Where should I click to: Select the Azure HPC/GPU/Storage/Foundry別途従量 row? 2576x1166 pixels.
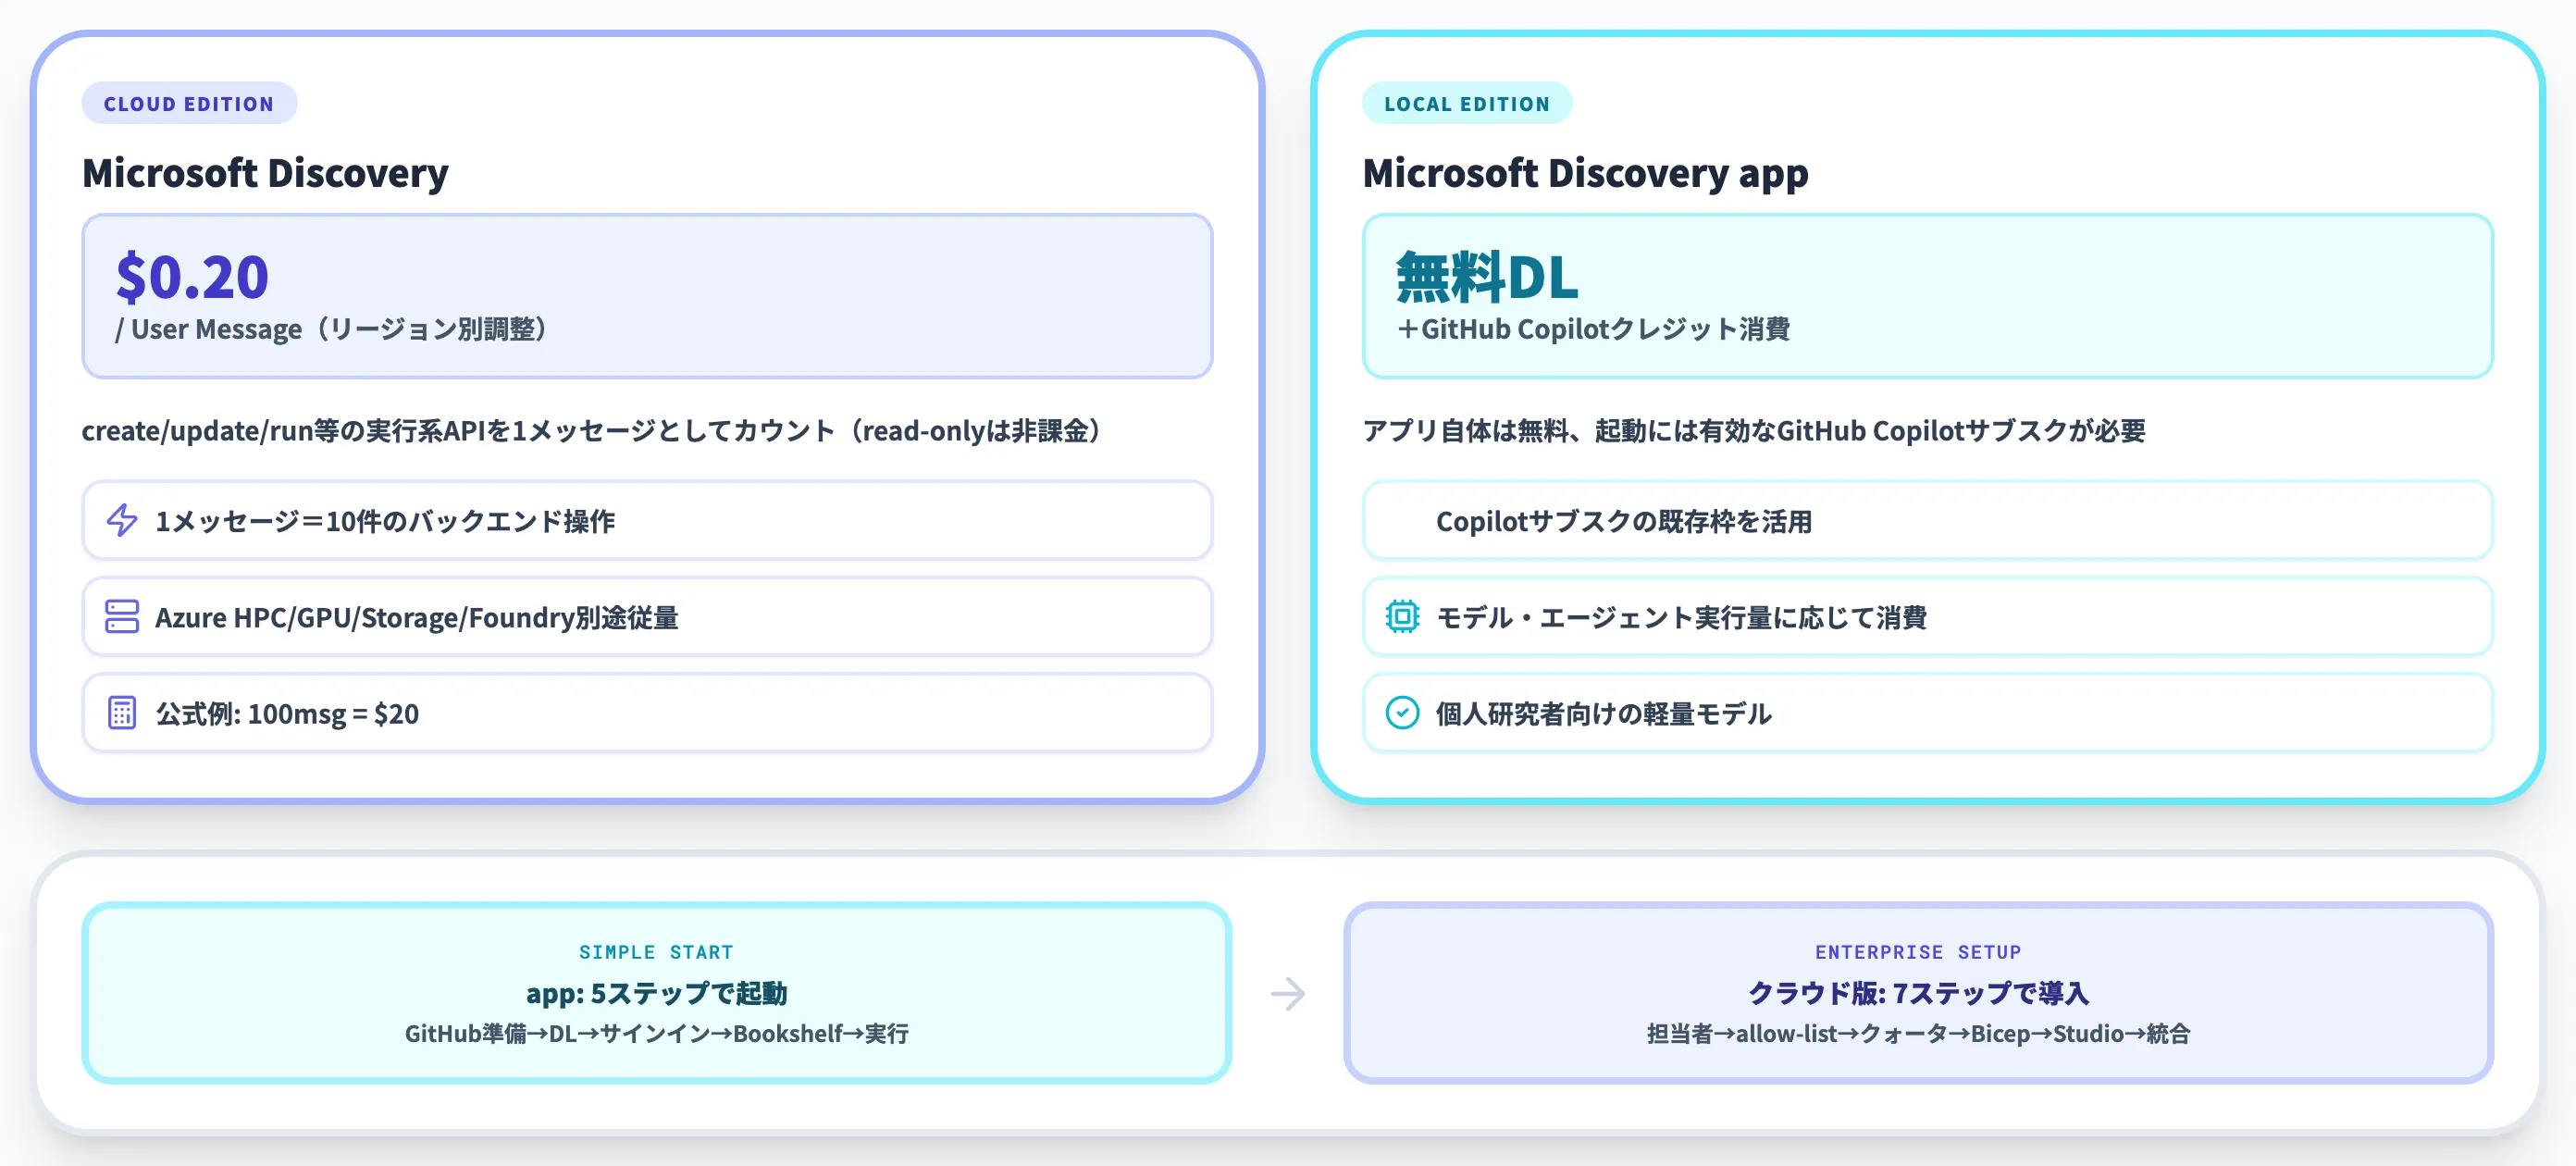pos(647,616)
